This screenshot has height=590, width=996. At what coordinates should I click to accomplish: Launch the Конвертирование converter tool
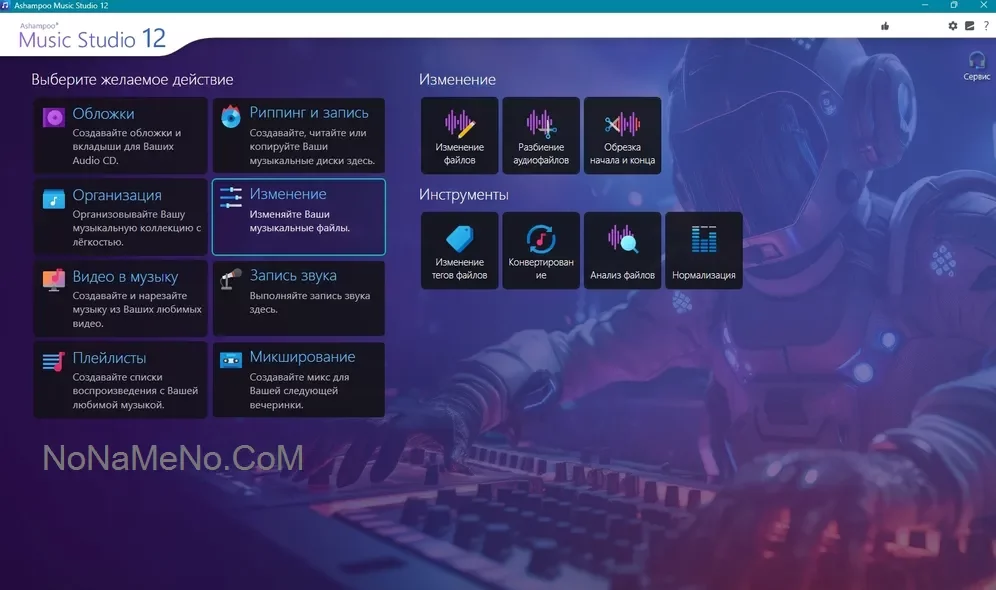coord(541,250)
